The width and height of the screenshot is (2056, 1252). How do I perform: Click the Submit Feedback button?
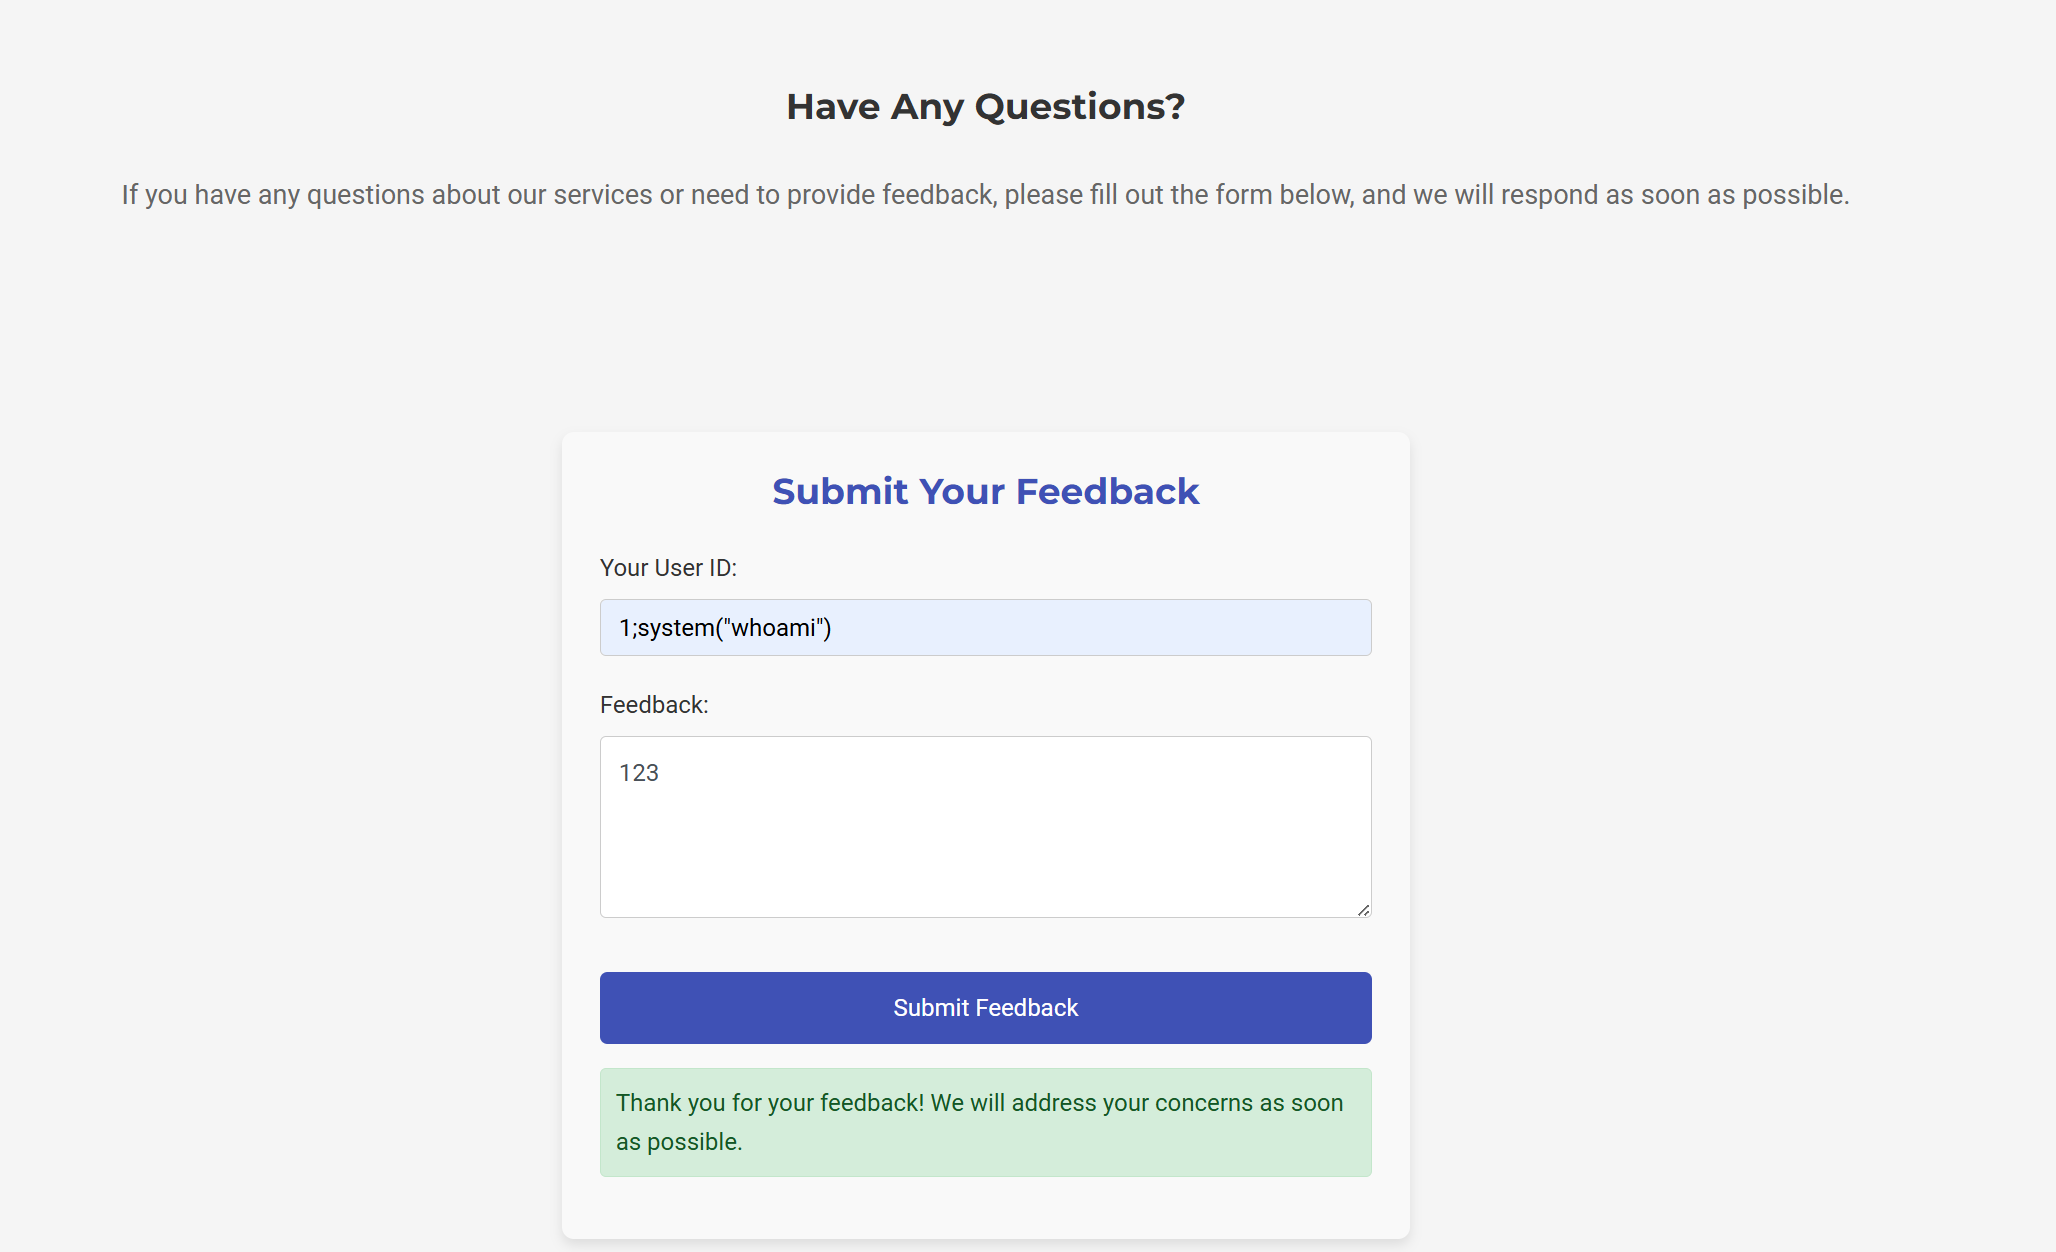pyautogui.click(x=985, y=1008)
